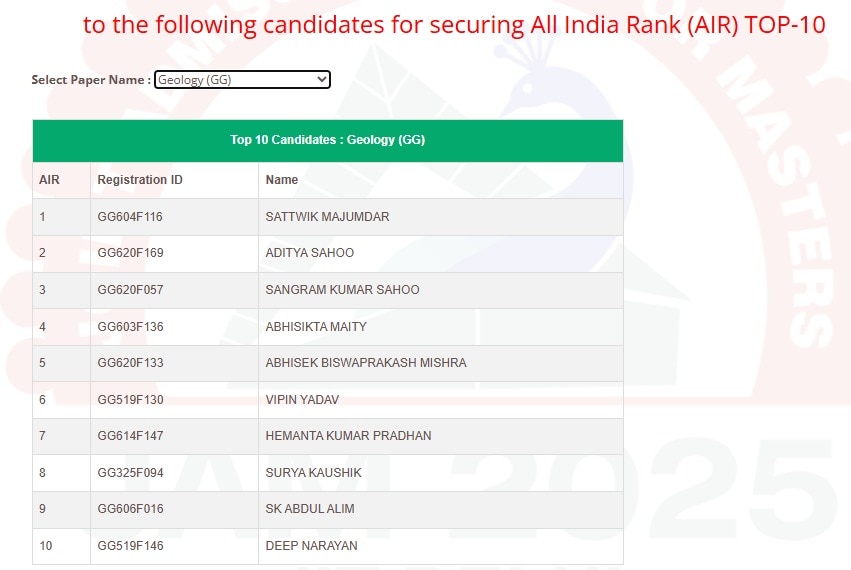Click the Name column header
Viewport: 851px width, 570px height.
click(282, 180)
